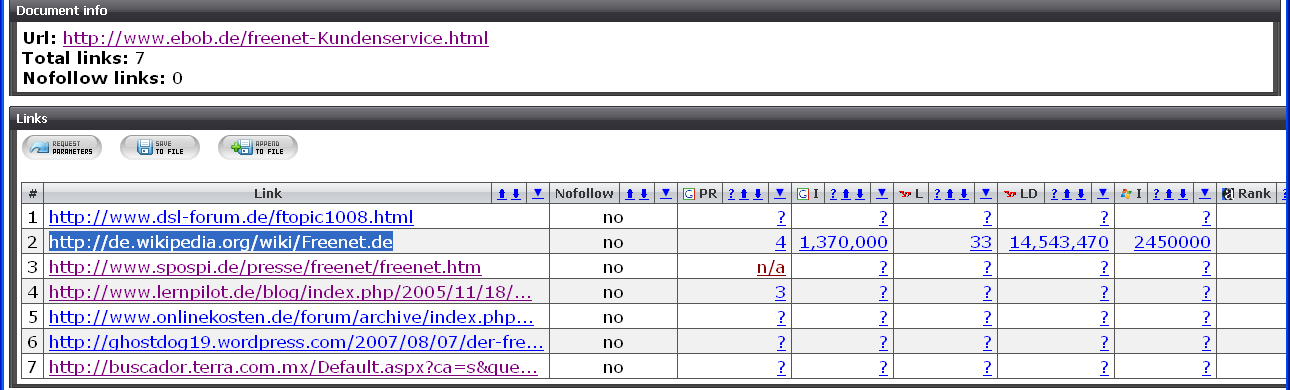
Task: Open the onlinekosten.de forum archive link
Action: pos(291,317)
